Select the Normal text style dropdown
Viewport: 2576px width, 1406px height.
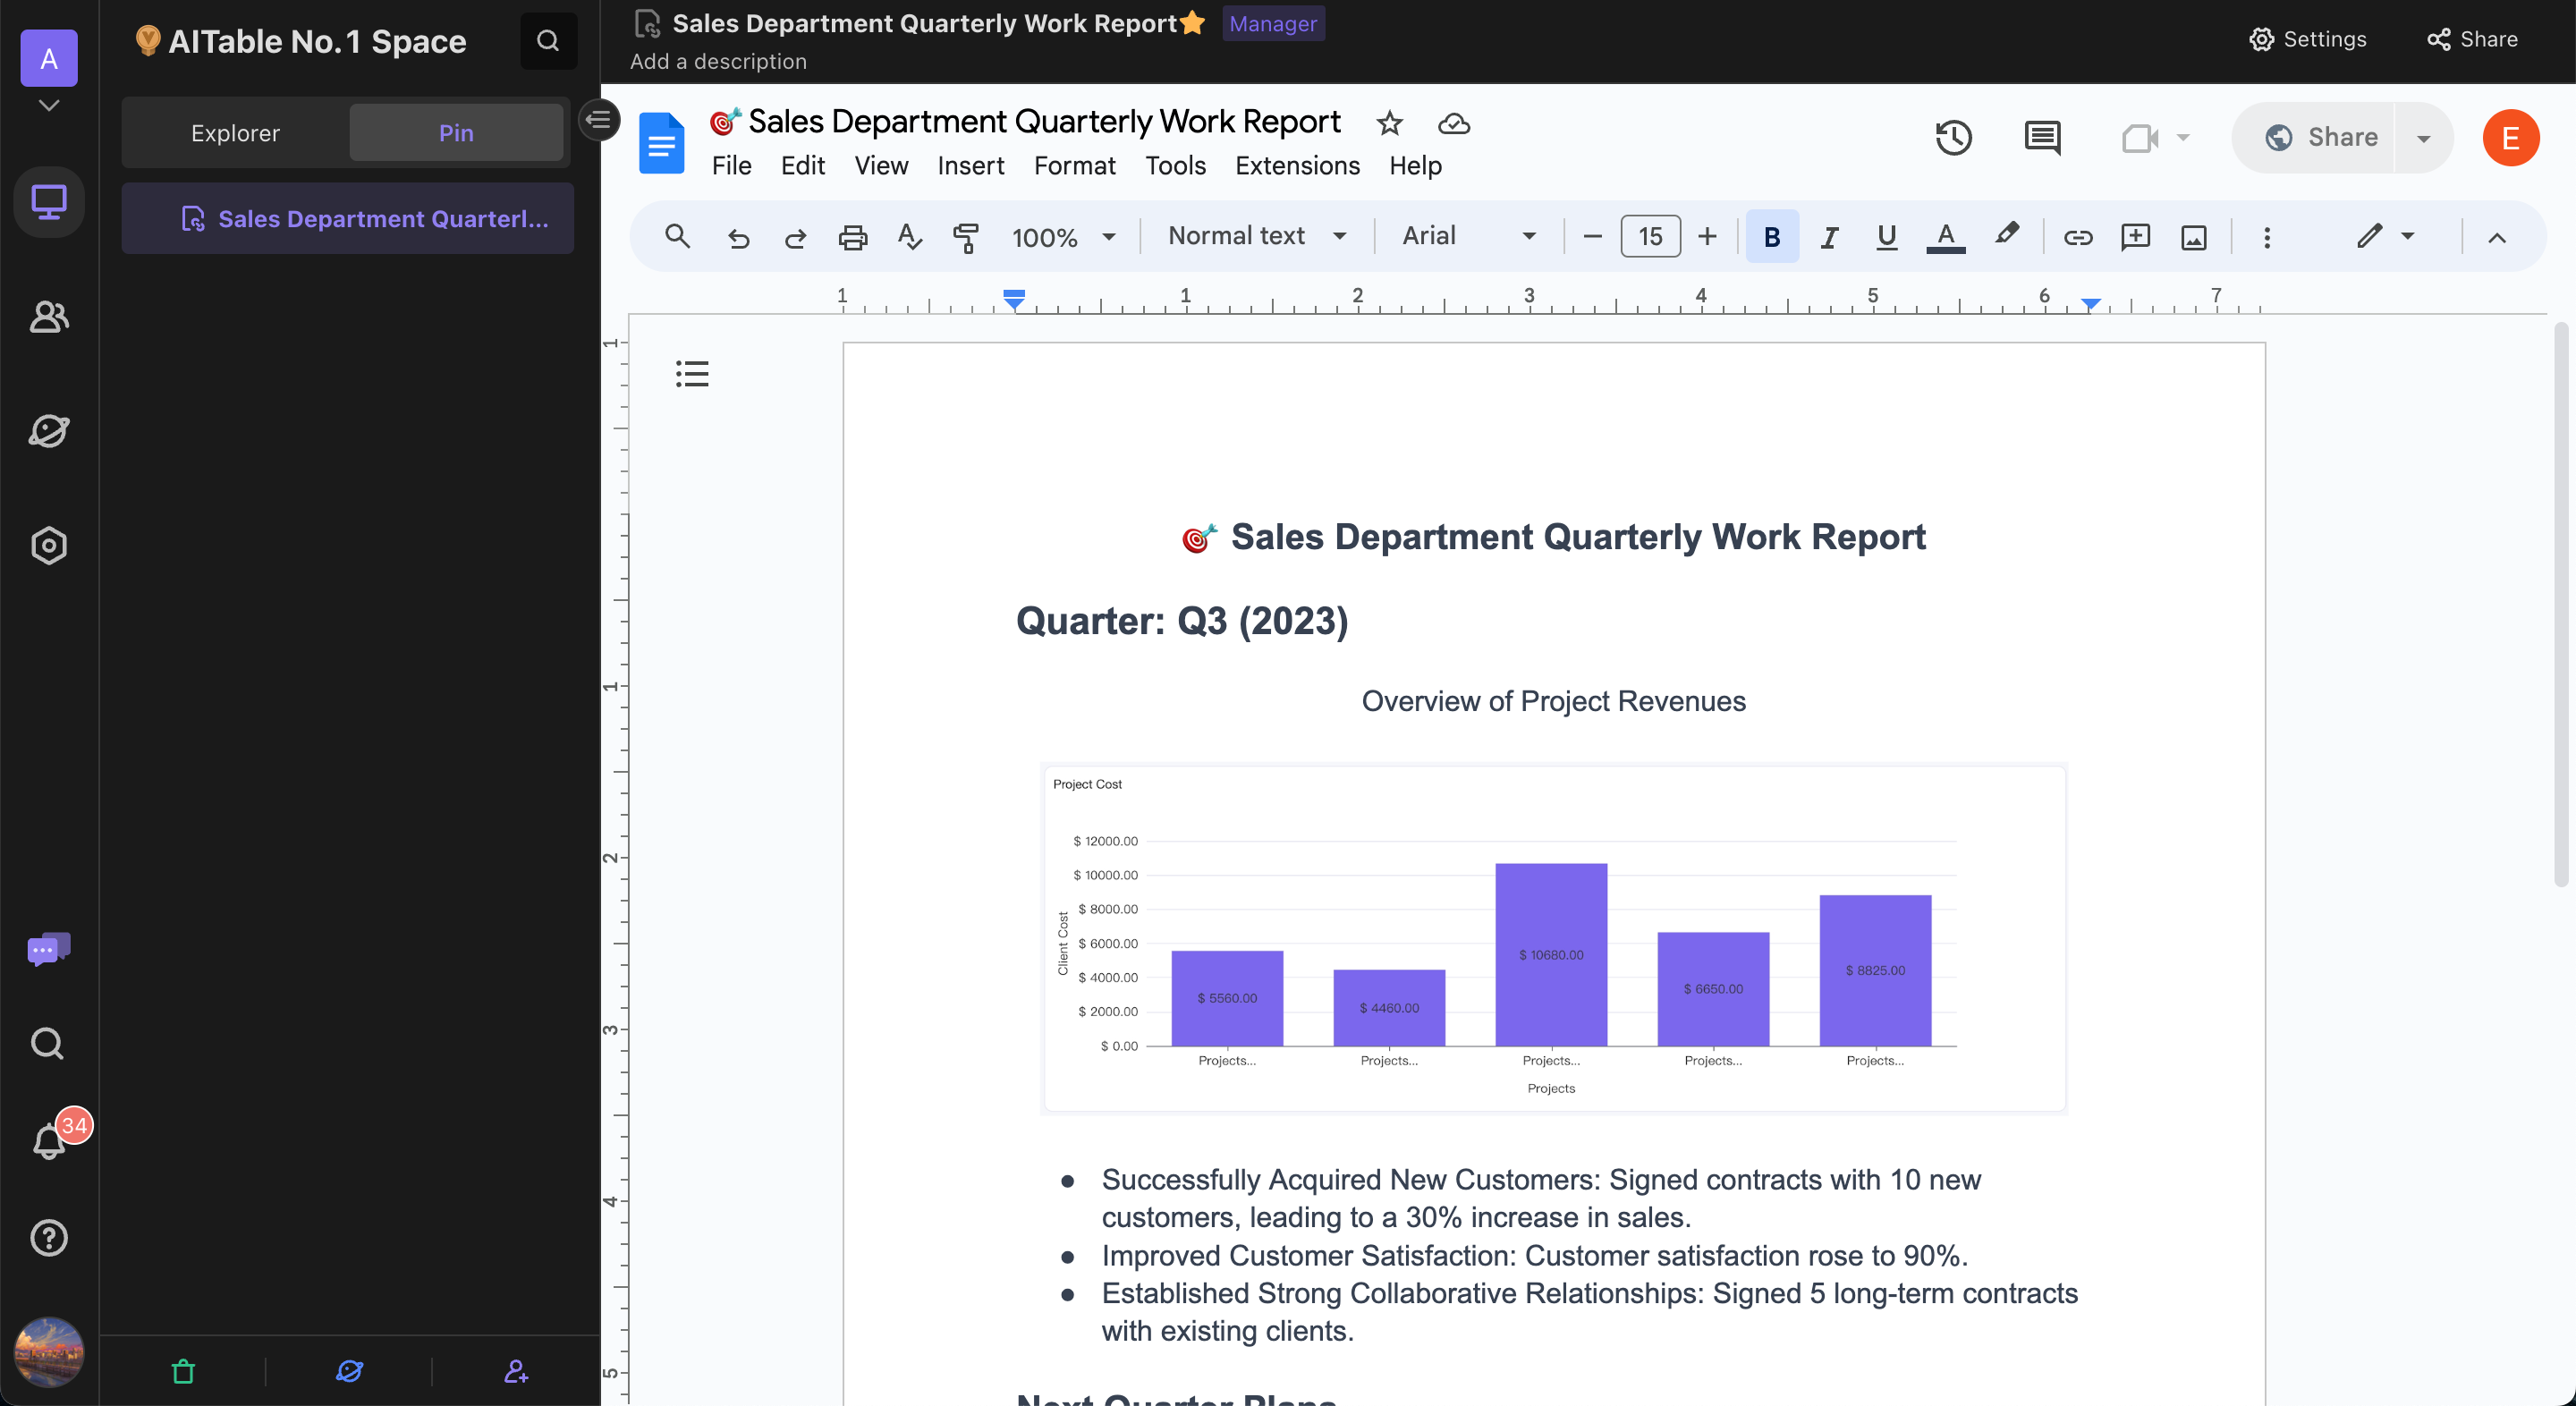1253,235
